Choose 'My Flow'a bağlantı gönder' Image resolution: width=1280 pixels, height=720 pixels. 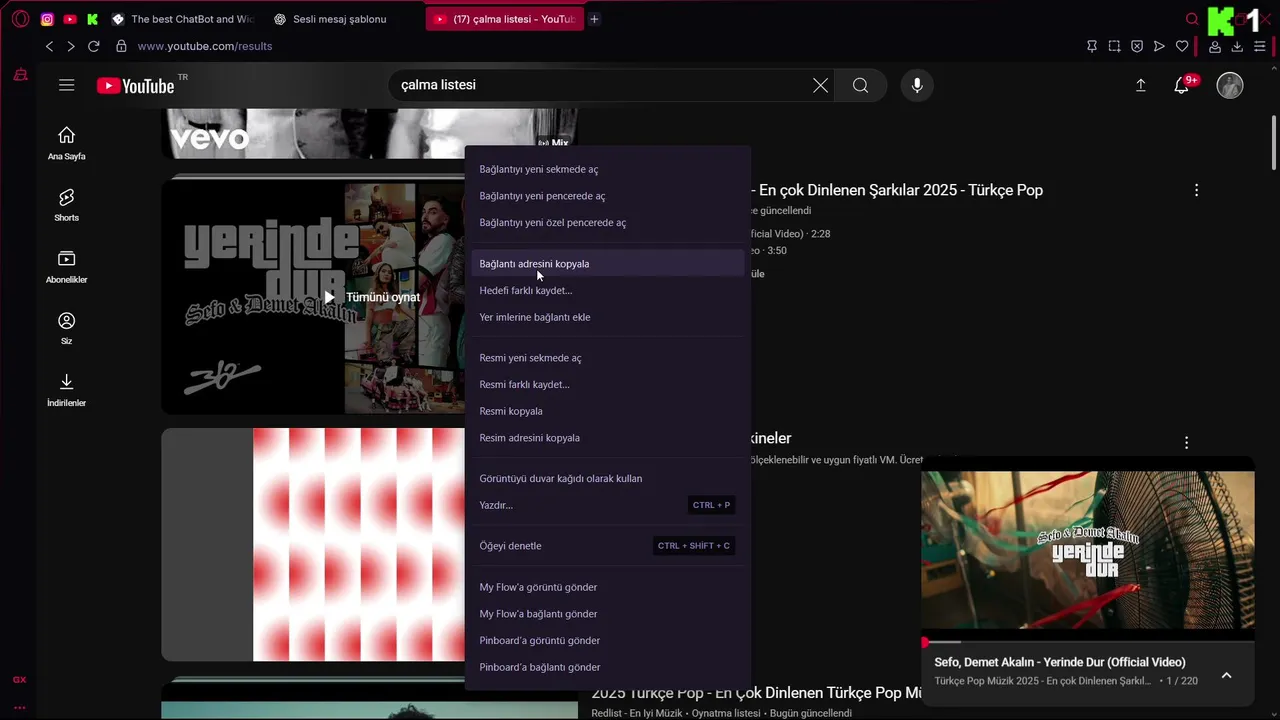click(608, 614)
